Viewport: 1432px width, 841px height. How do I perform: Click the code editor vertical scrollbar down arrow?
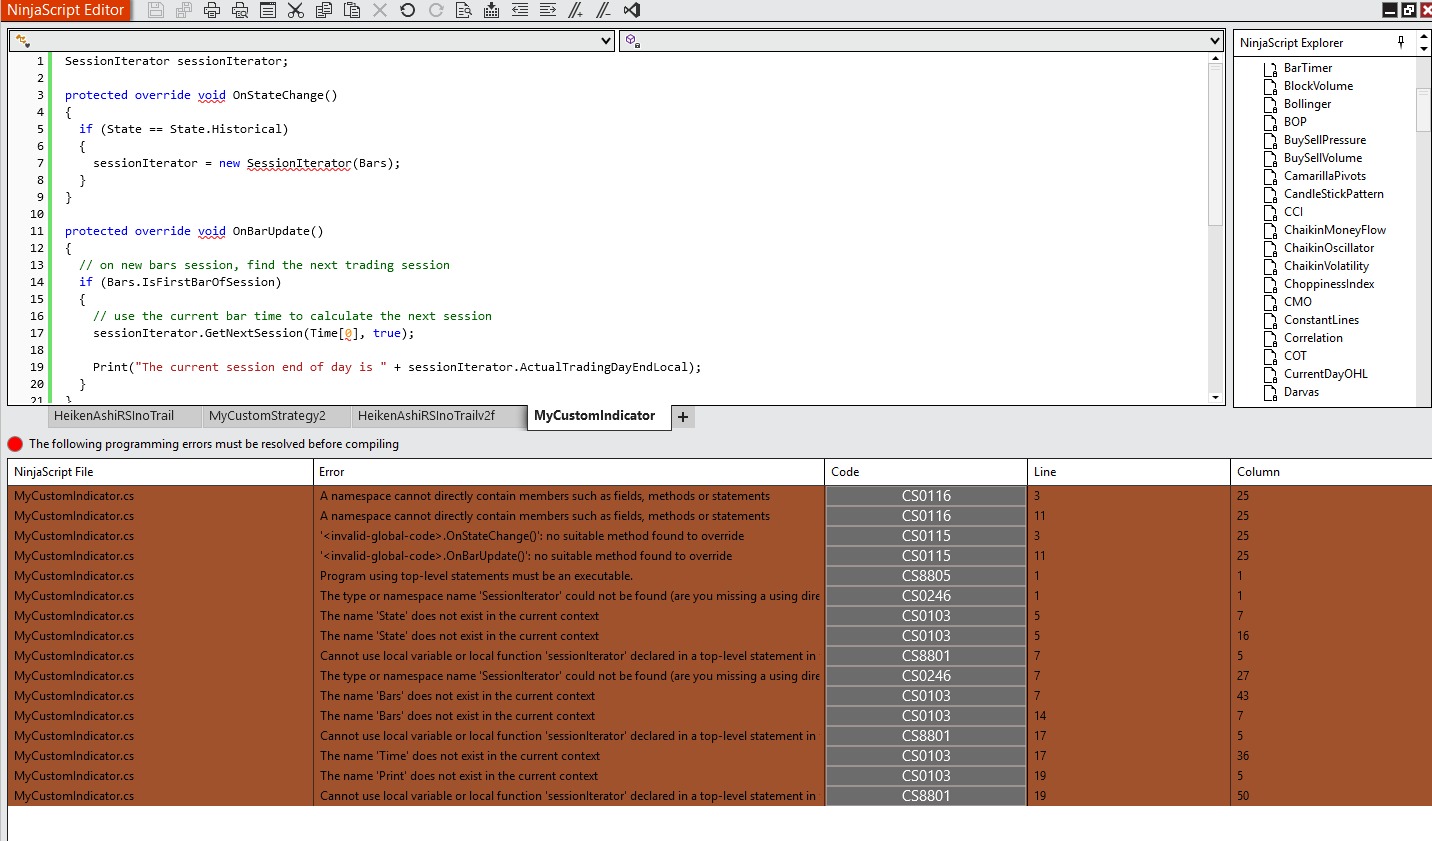pyautogui.click(x=1216, y=397)
